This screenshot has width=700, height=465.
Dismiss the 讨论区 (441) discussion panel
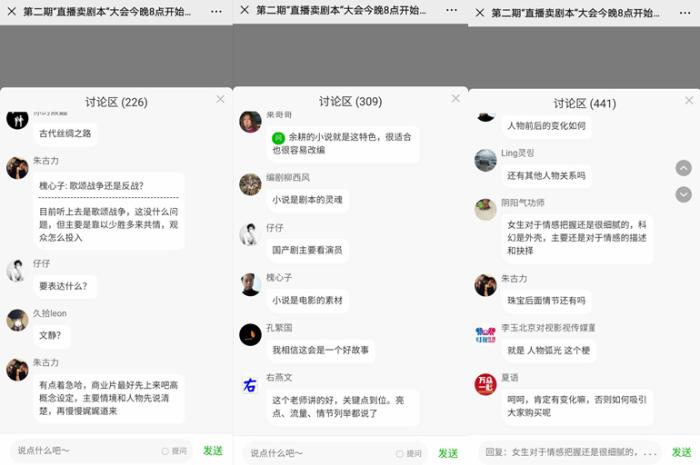689,100
